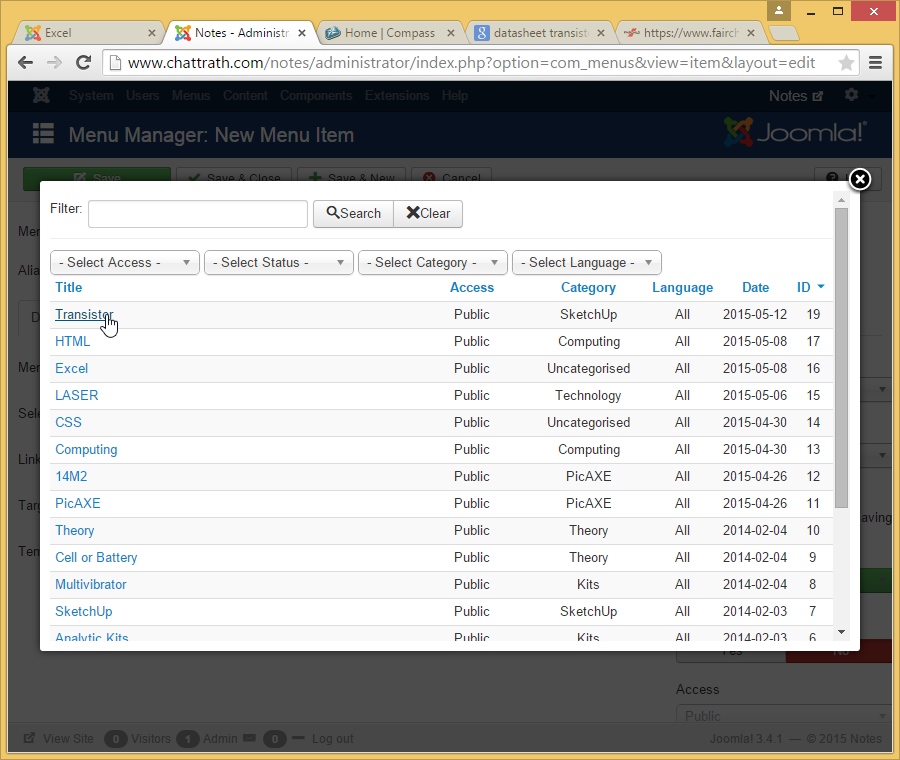Open Chrome hamburger menu

(x=876, y=63)
